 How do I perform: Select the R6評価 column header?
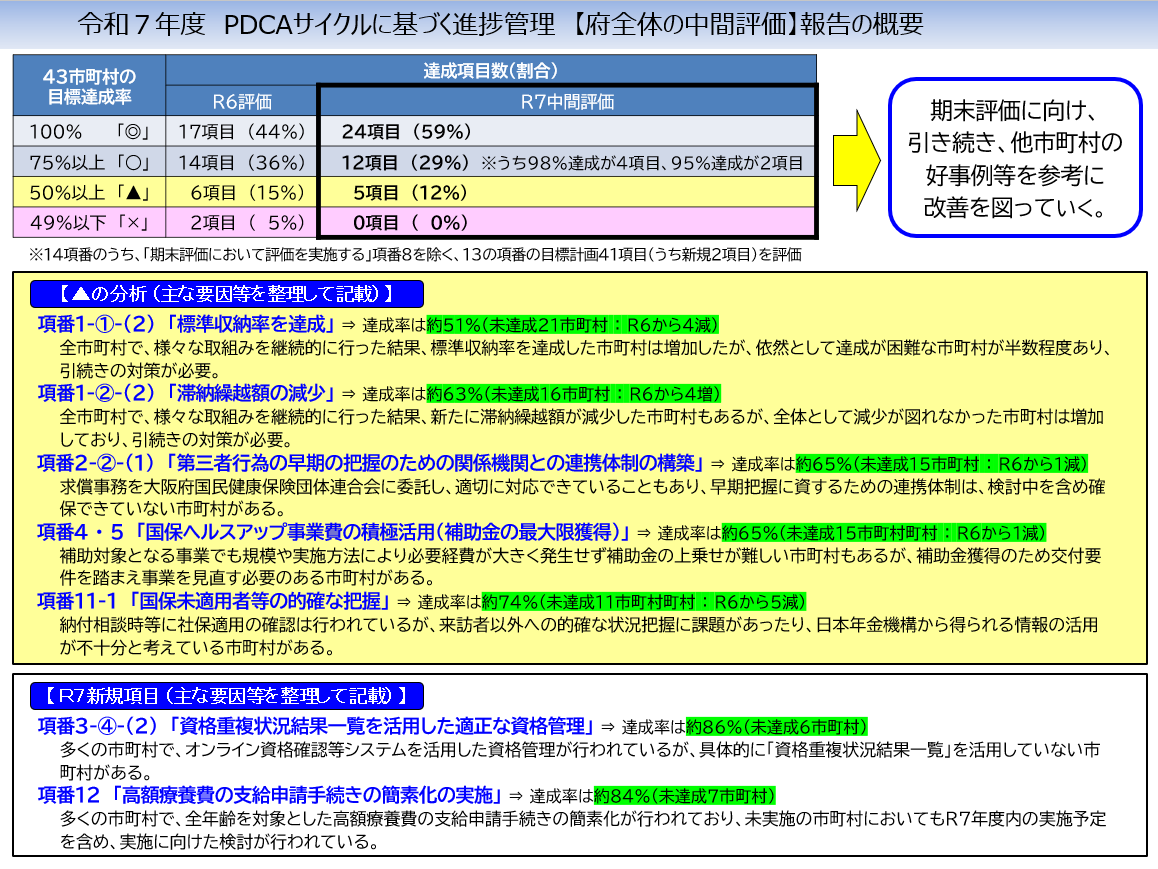click(241, 101)
